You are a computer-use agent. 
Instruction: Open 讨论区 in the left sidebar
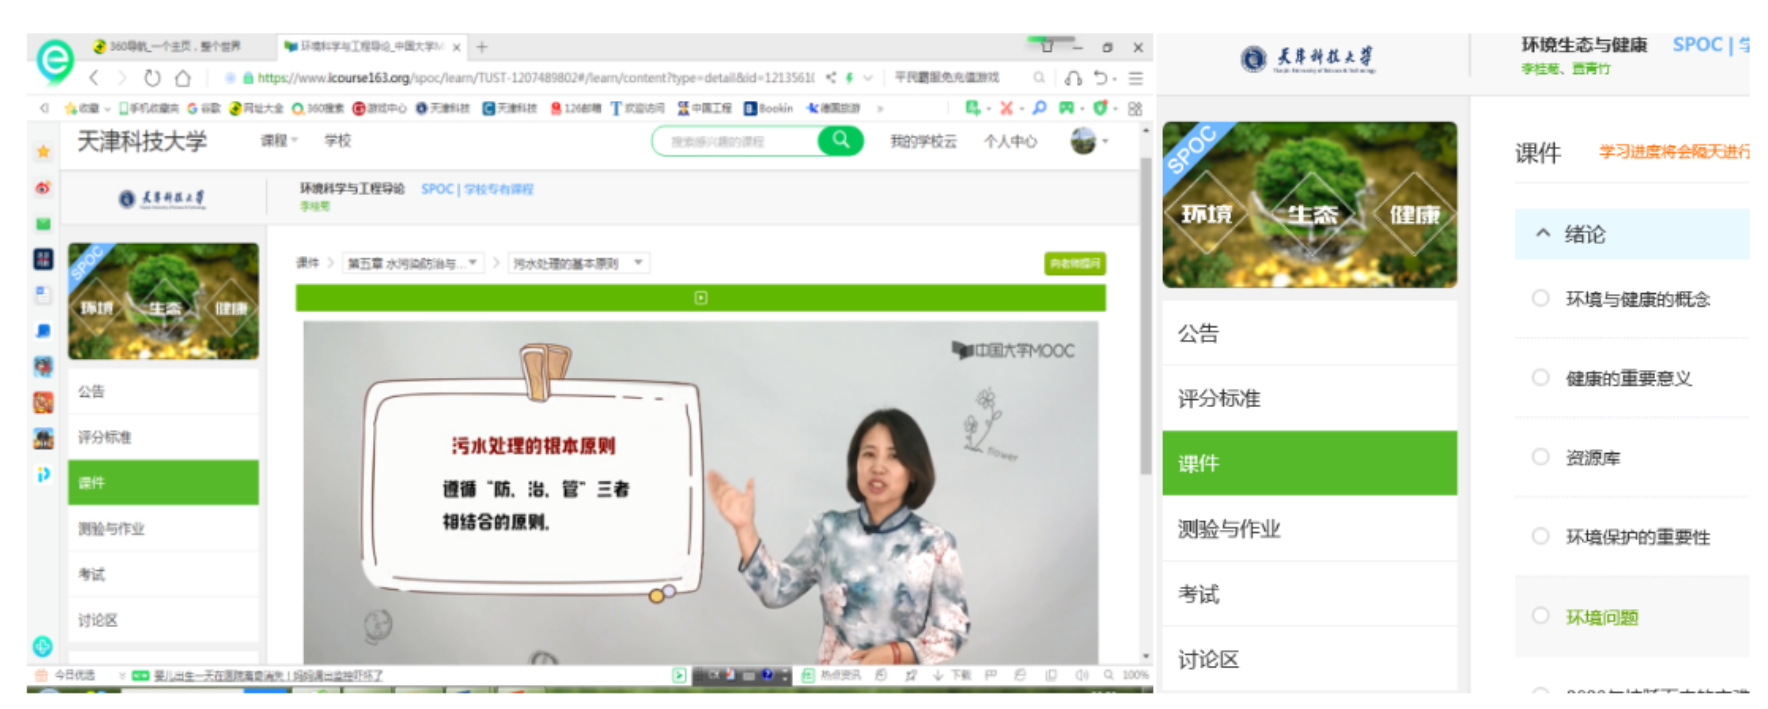click(x=98, y=620)
